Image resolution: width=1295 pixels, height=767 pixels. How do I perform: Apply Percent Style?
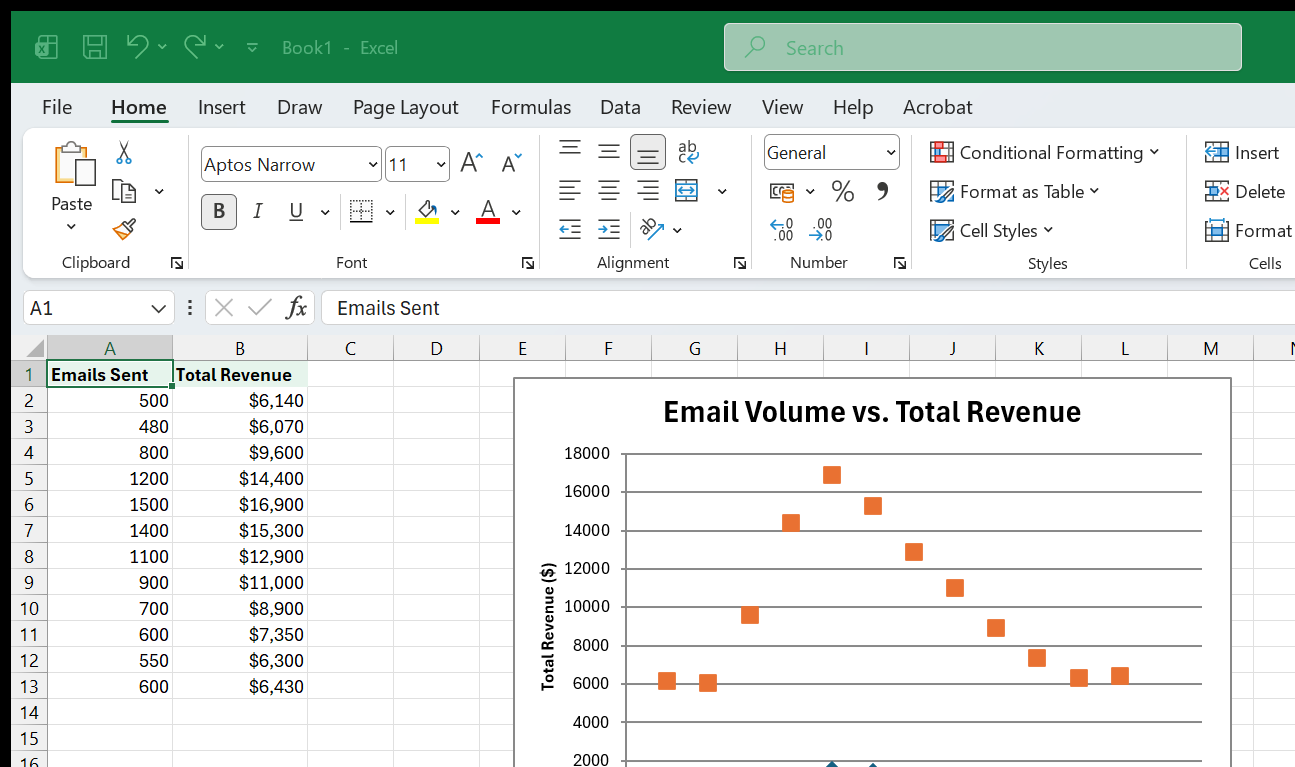(843, 191)
